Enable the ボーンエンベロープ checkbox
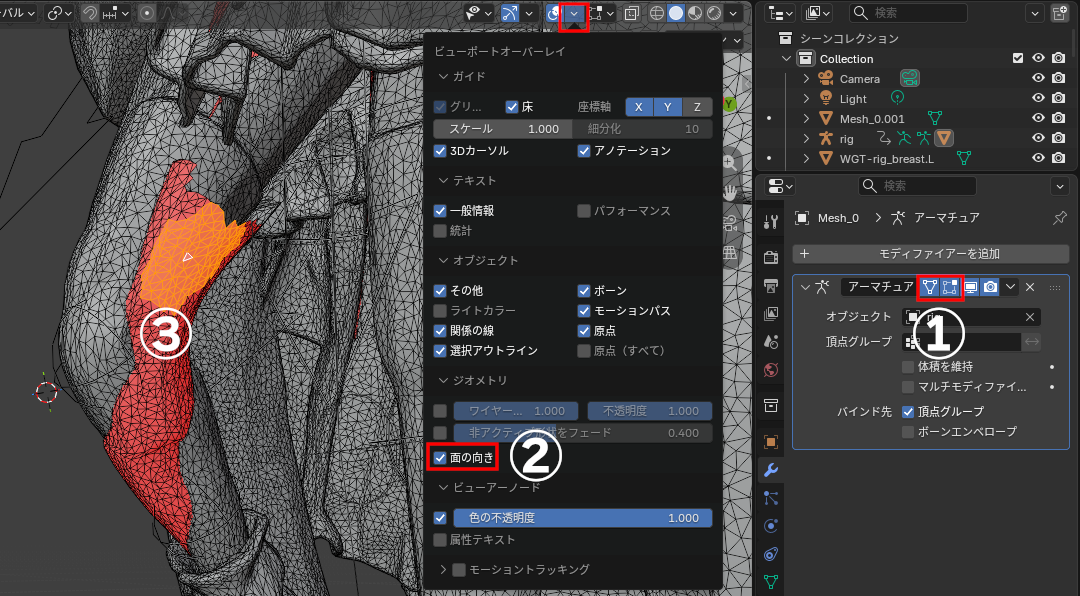 tap(908, 432)
